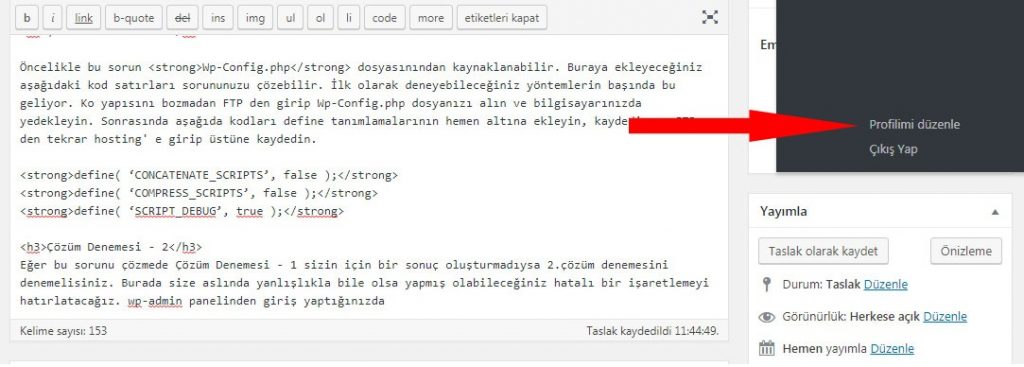Click the eye icon beside Görünürlük
Image resolution: width=1024 pixels, height=367 pixels.
(767, 317)
